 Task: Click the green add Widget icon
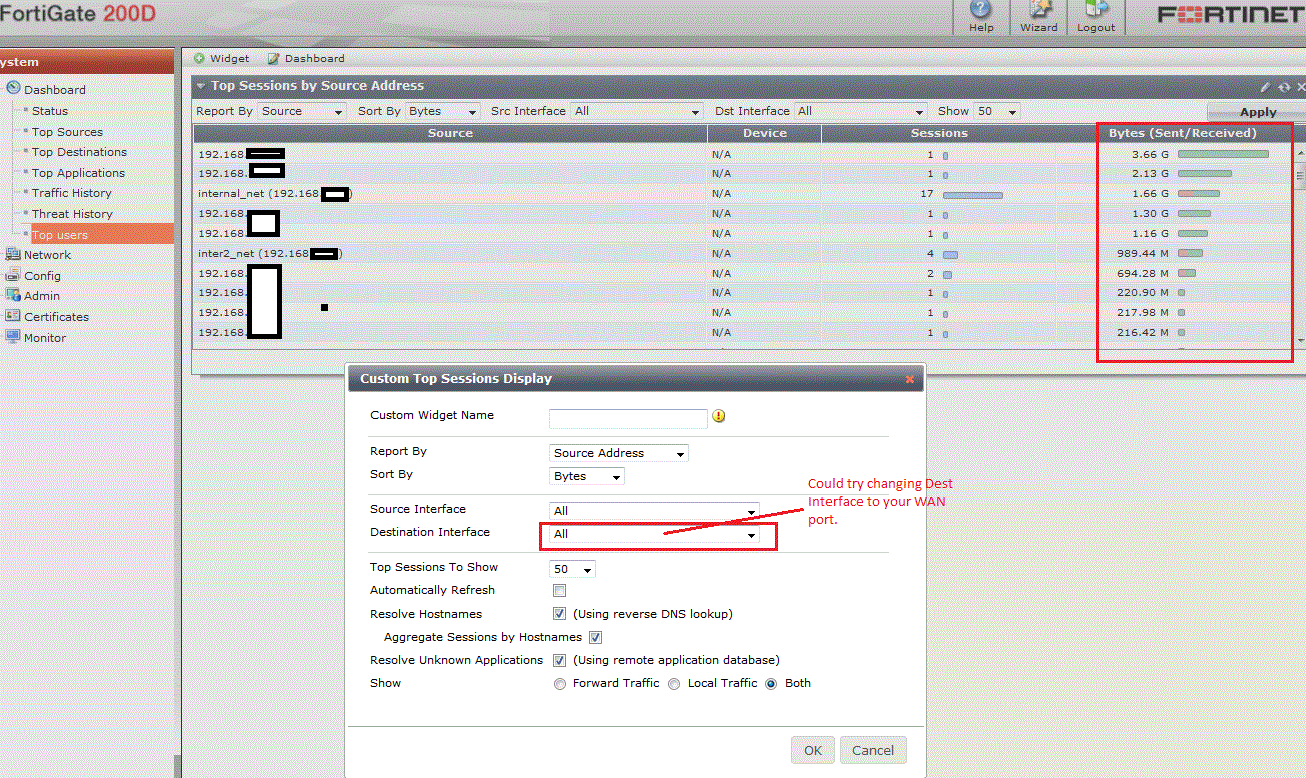click(x=199, y=58)
